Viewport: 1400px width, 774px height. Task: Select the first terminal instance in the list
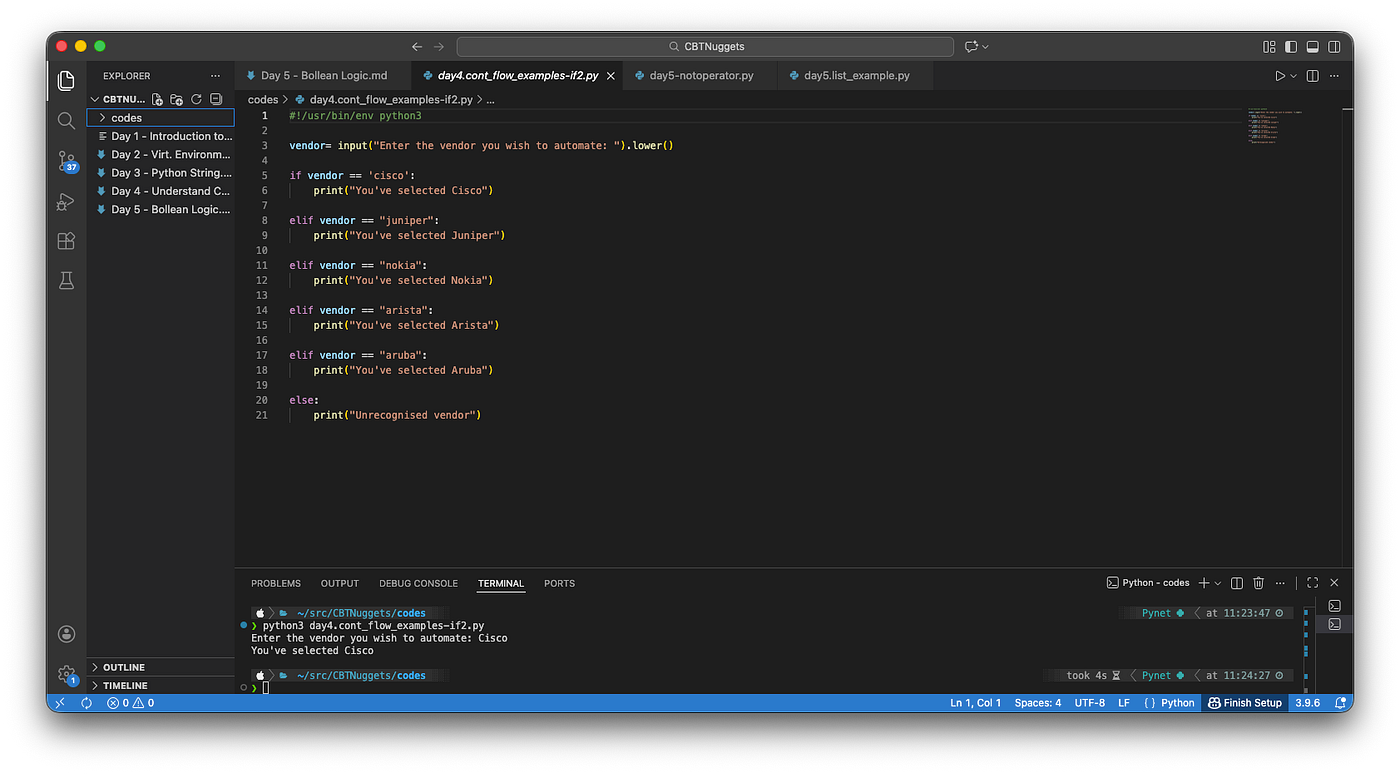click(x=1334, y=605)
